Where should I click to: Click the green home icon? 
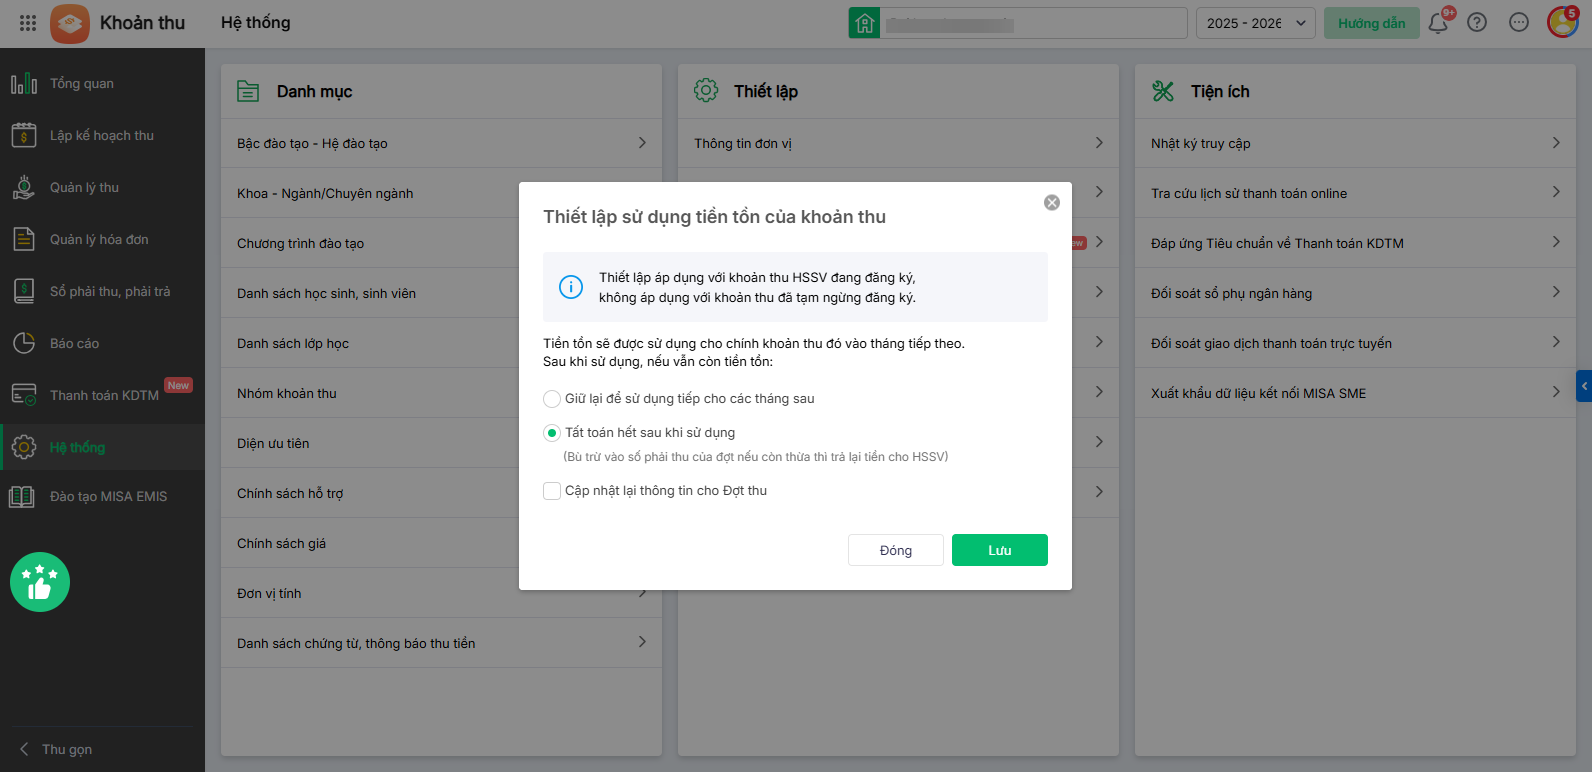tap(864, 23)
